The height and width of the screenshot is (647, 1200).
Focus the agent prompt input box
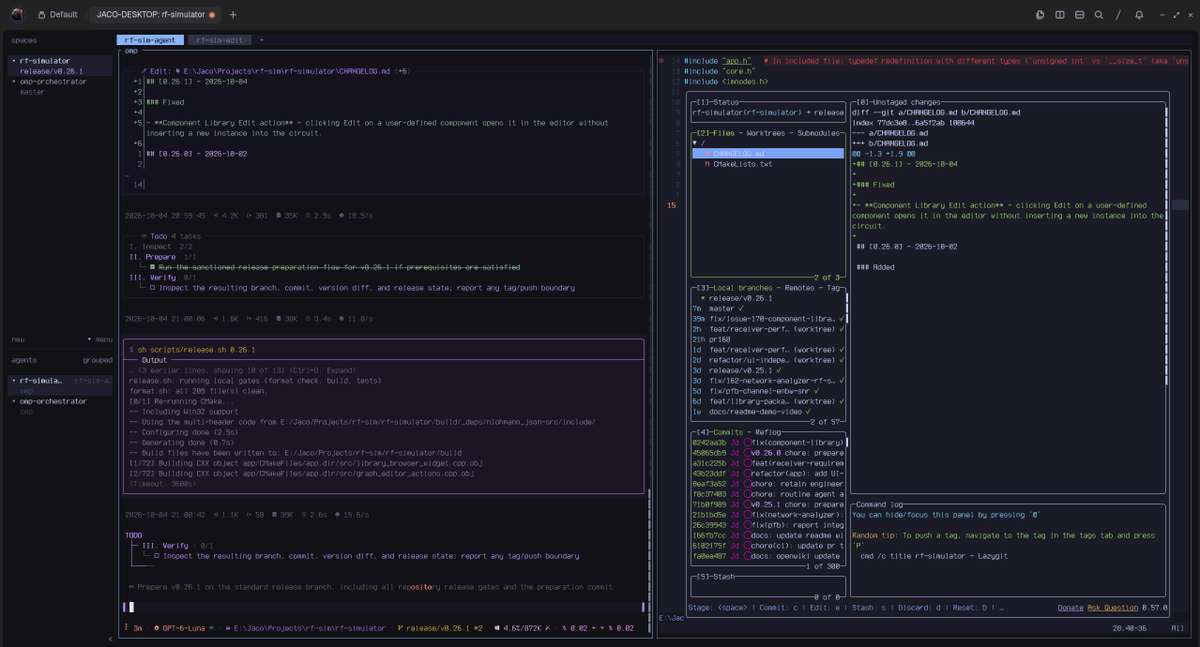coord(385,607)
